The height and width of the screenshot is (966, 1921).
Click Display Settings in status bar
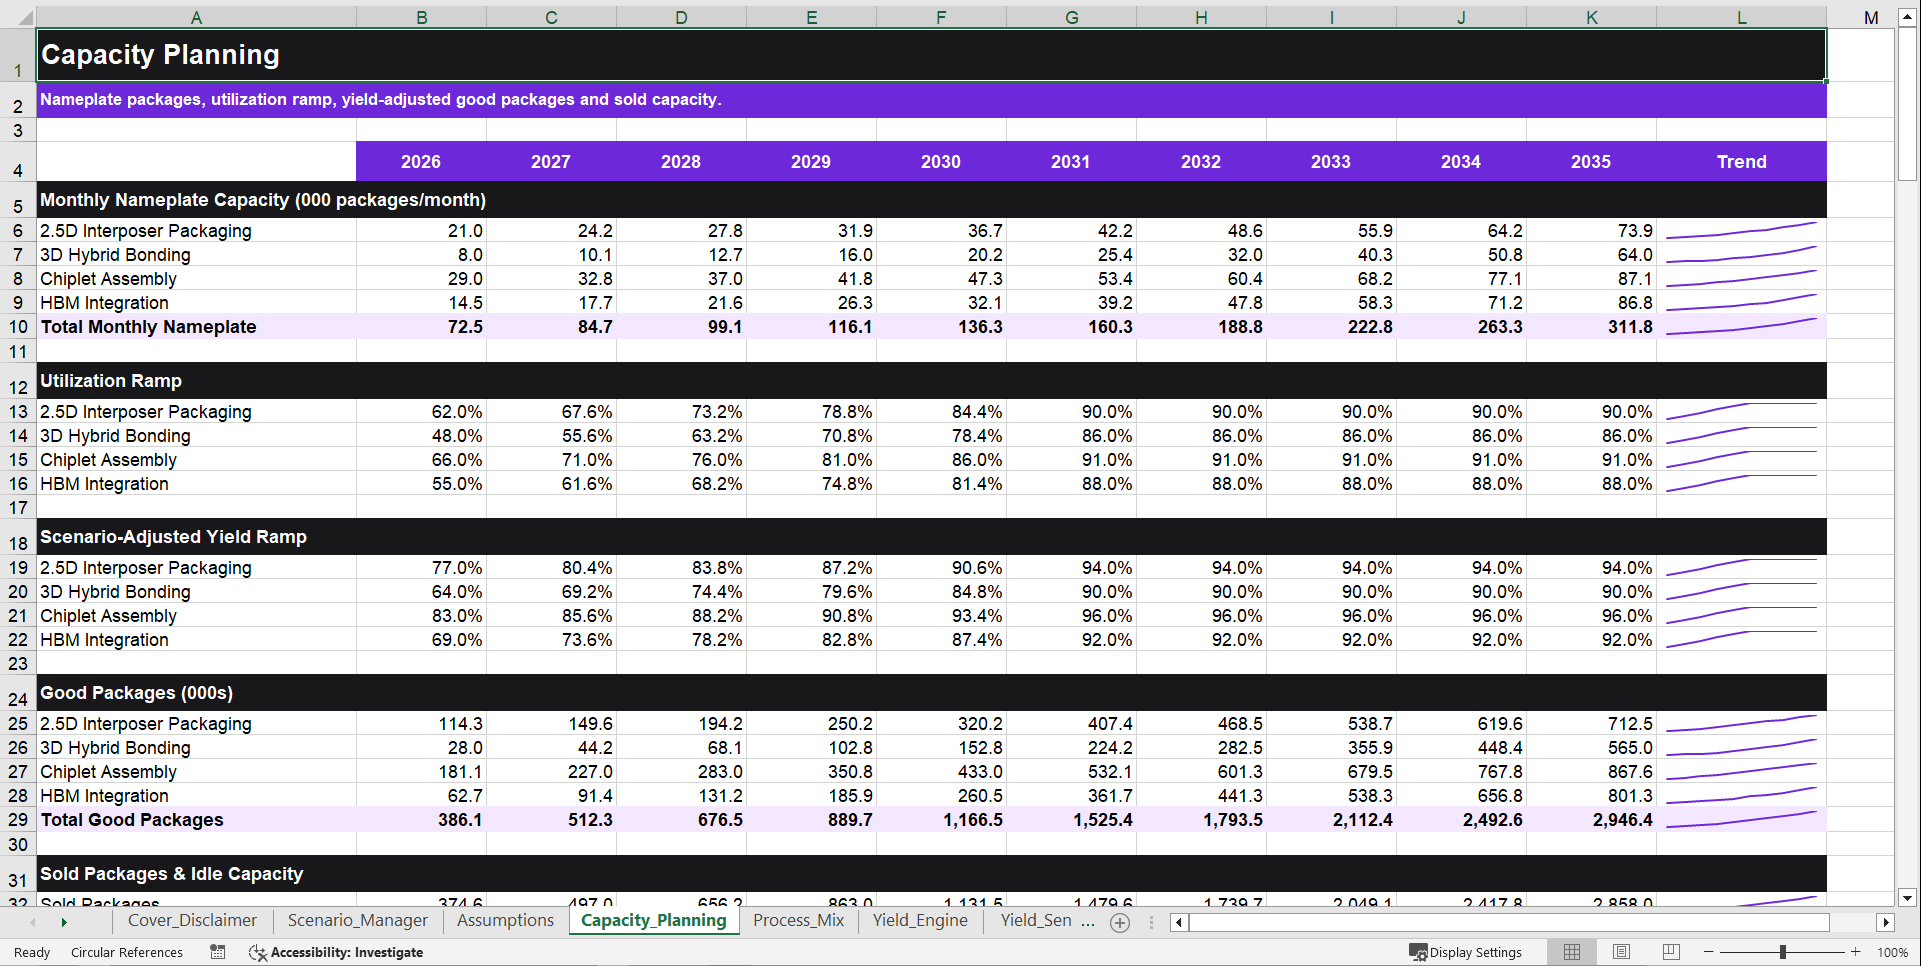point(1466,952)
